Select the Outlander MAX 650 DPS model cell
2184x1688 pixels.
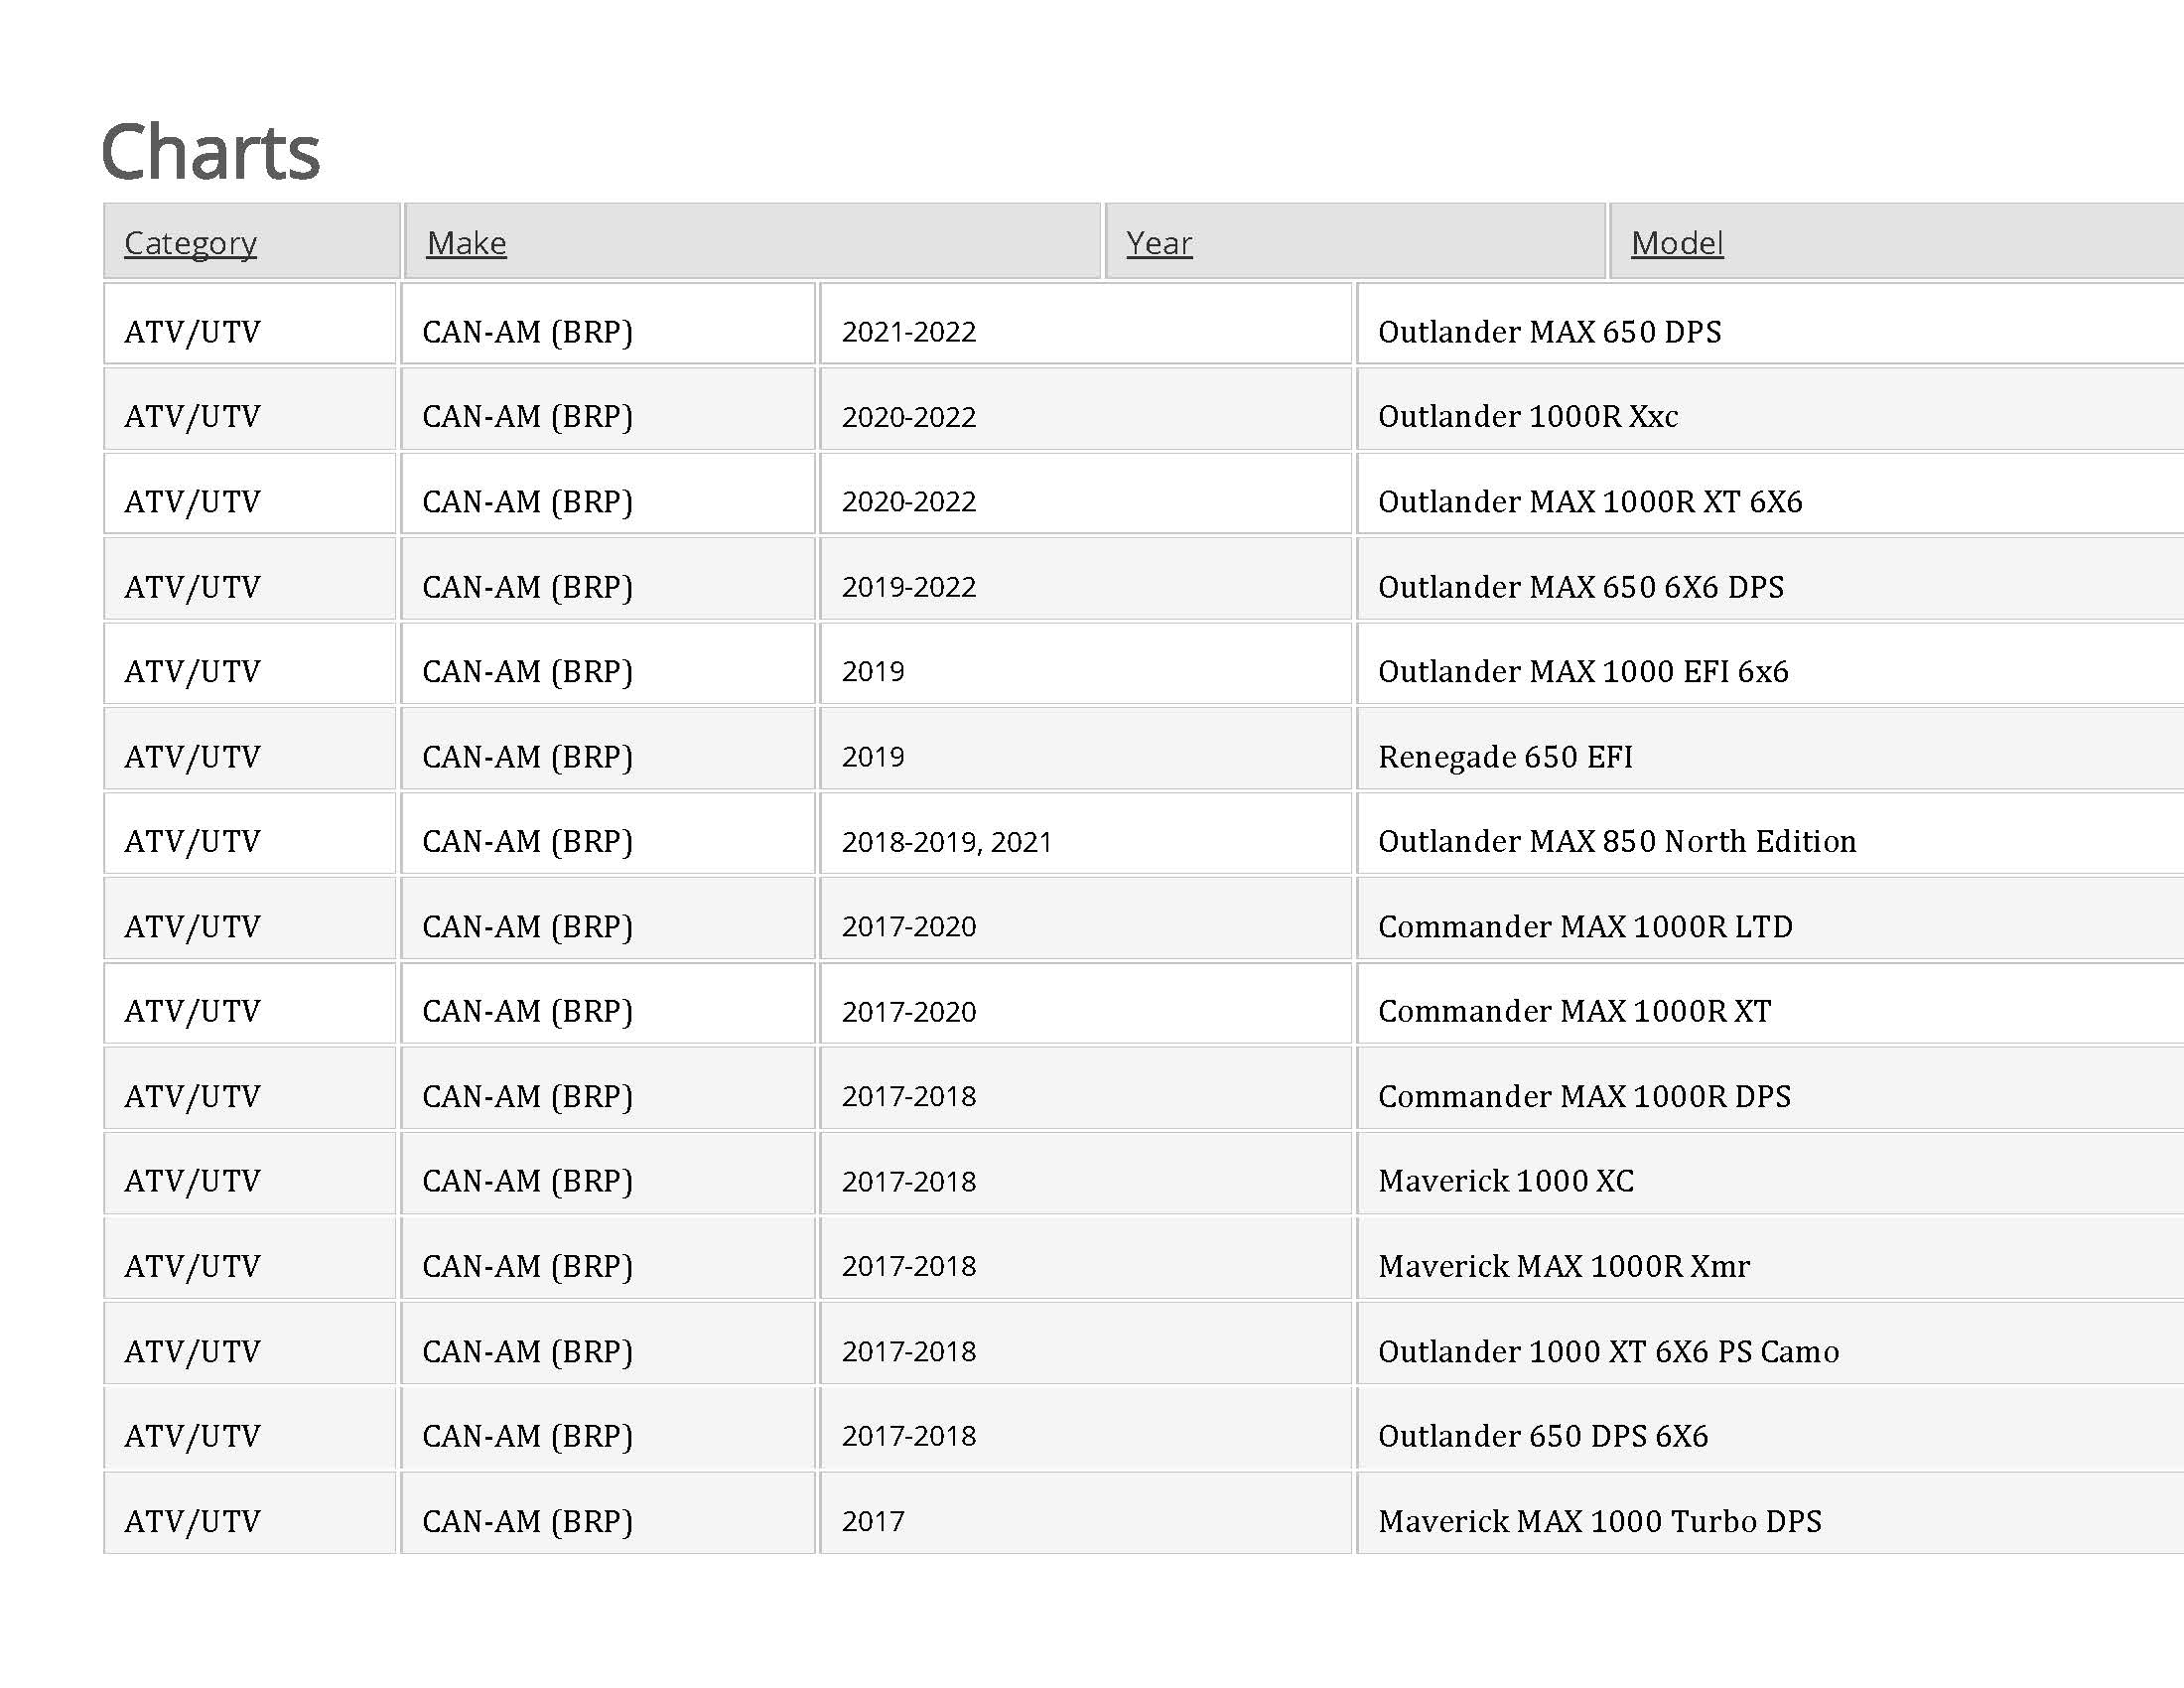[x=1769, y=323]
